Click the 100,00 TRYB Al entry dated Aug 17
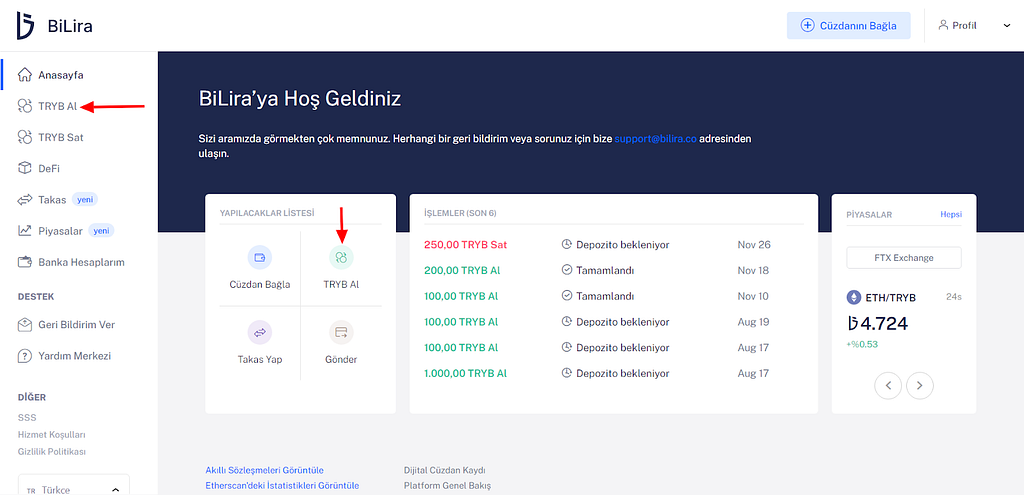This screenshot has height=495, width=1024. 461,347
